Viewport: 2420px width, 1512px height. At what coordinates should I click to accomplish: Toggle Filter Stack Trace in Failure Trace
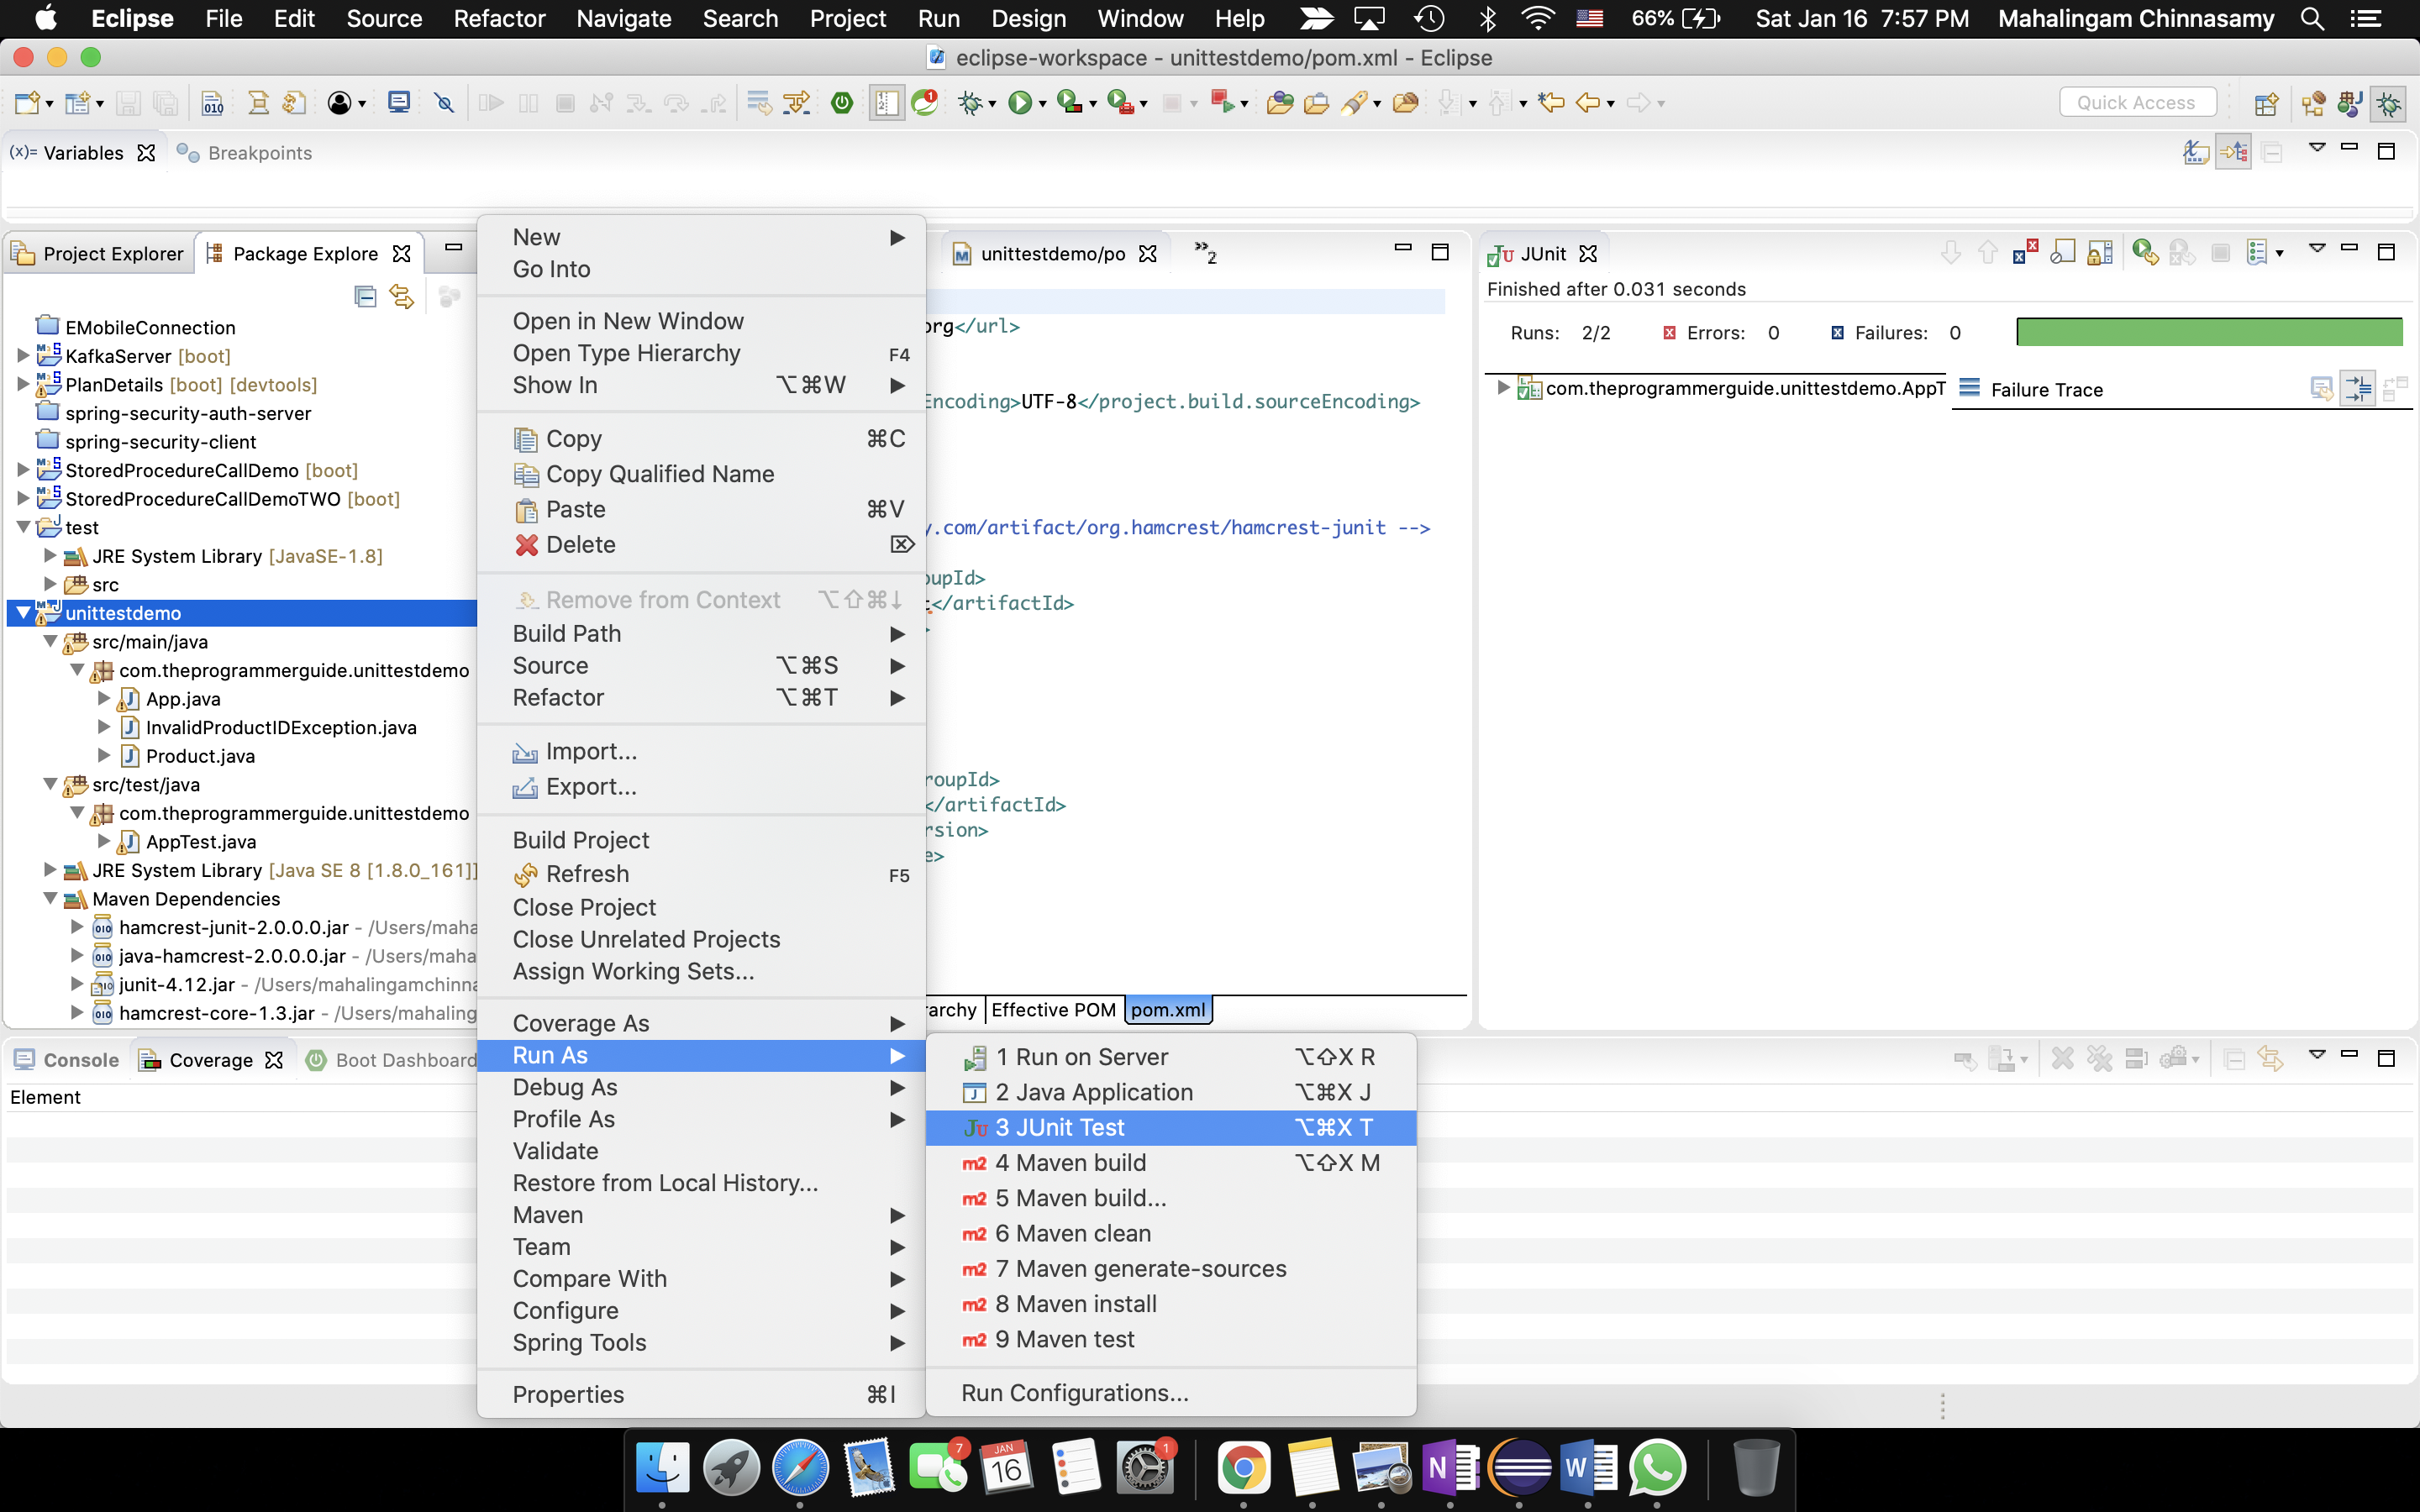pos(2358,388)
